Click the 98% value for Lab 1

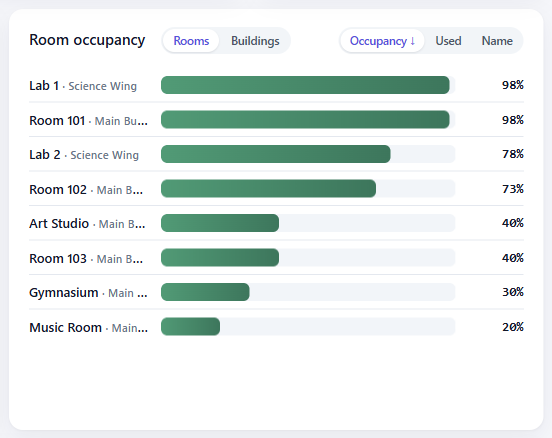[x=513, y=85]
